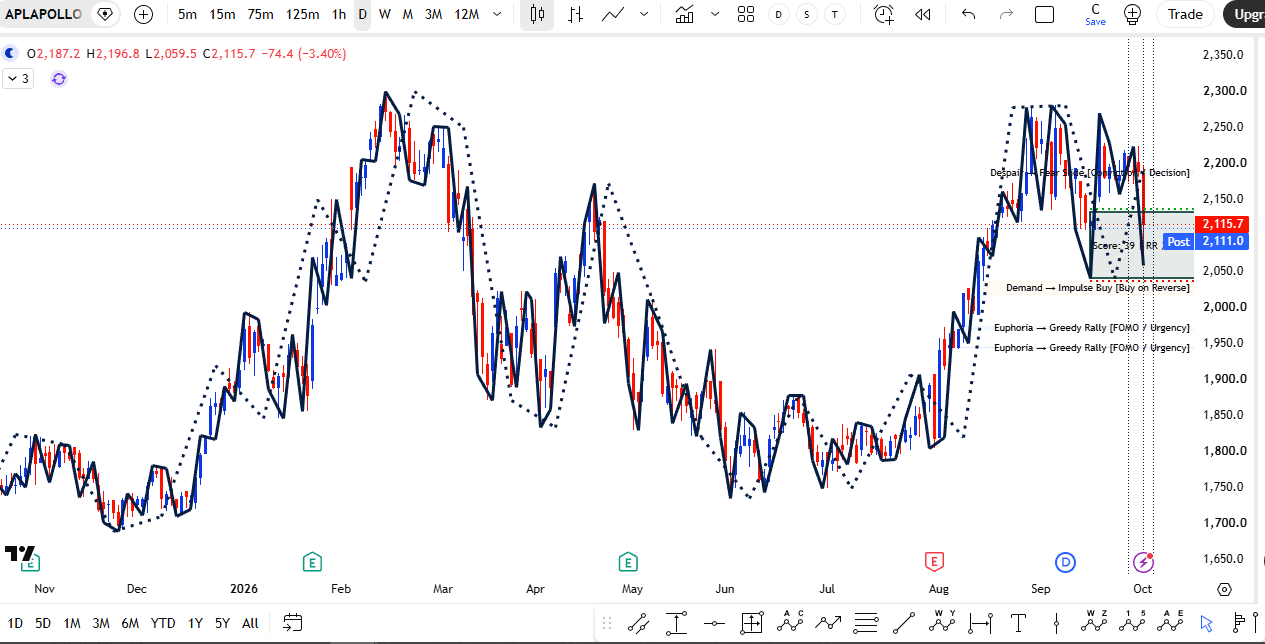Viewport: 1265px width, 644px height.
Task: Select the 125m interval
Action: tap(302, 14)
